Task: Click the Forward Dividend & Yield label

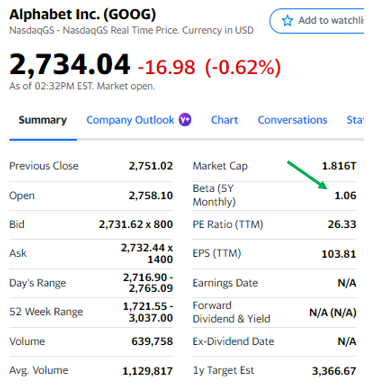Action: click(231, 312)
